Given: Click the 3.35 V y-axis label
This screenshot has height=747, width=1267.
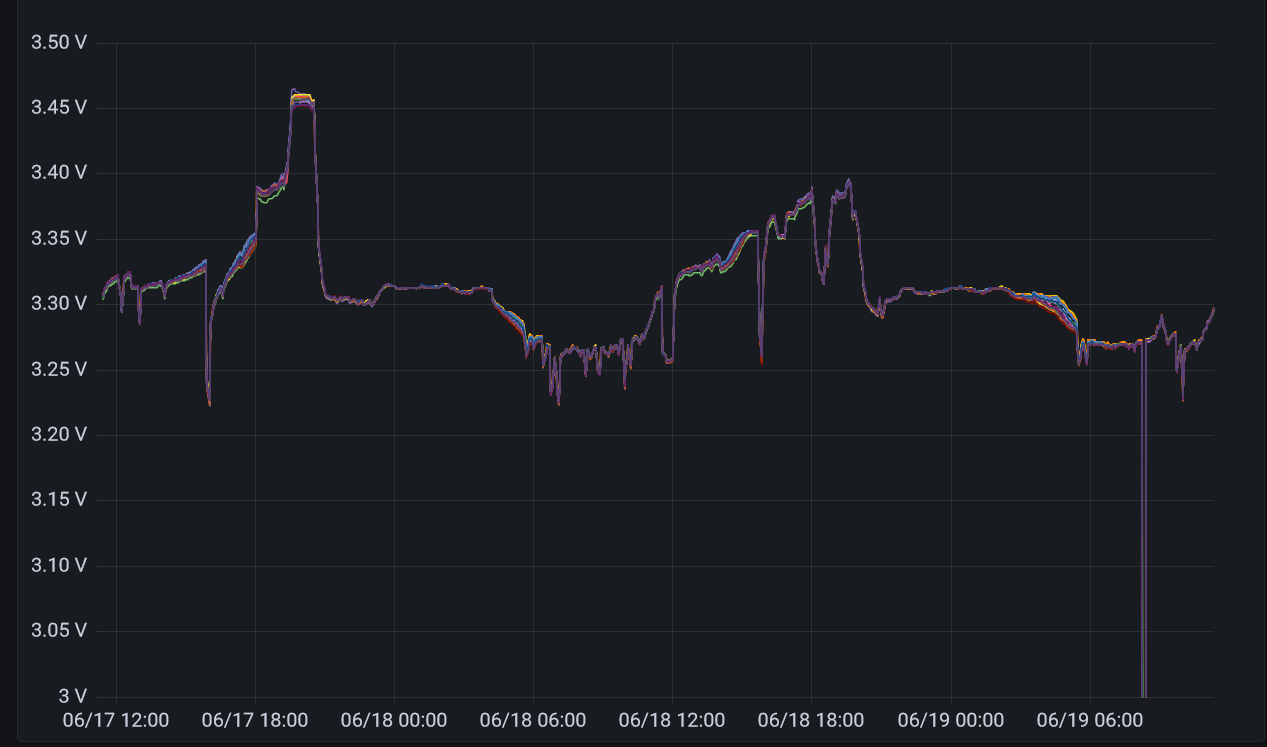Looking at the screenshot, I should [59, 238].
